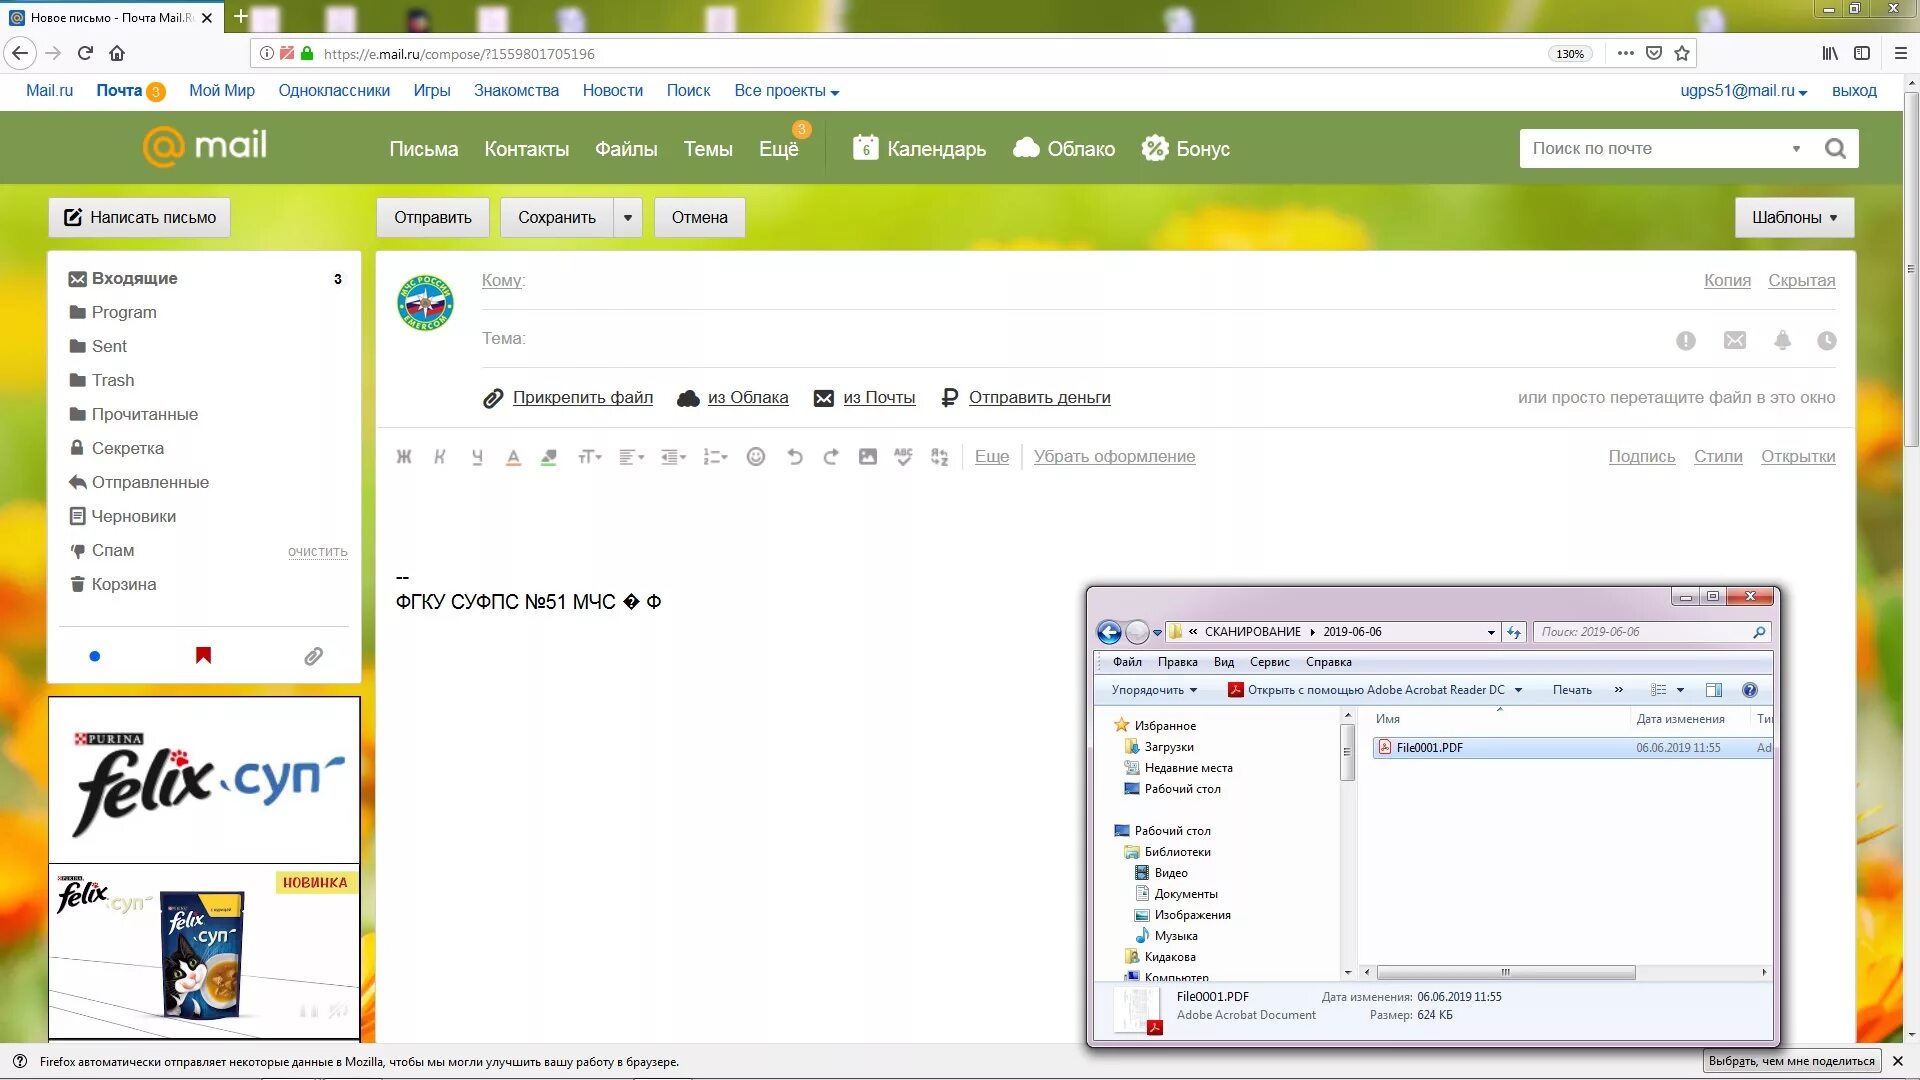1920x1080 pixels.
Task: Open the Контакты tab
Action: [526, 149]
